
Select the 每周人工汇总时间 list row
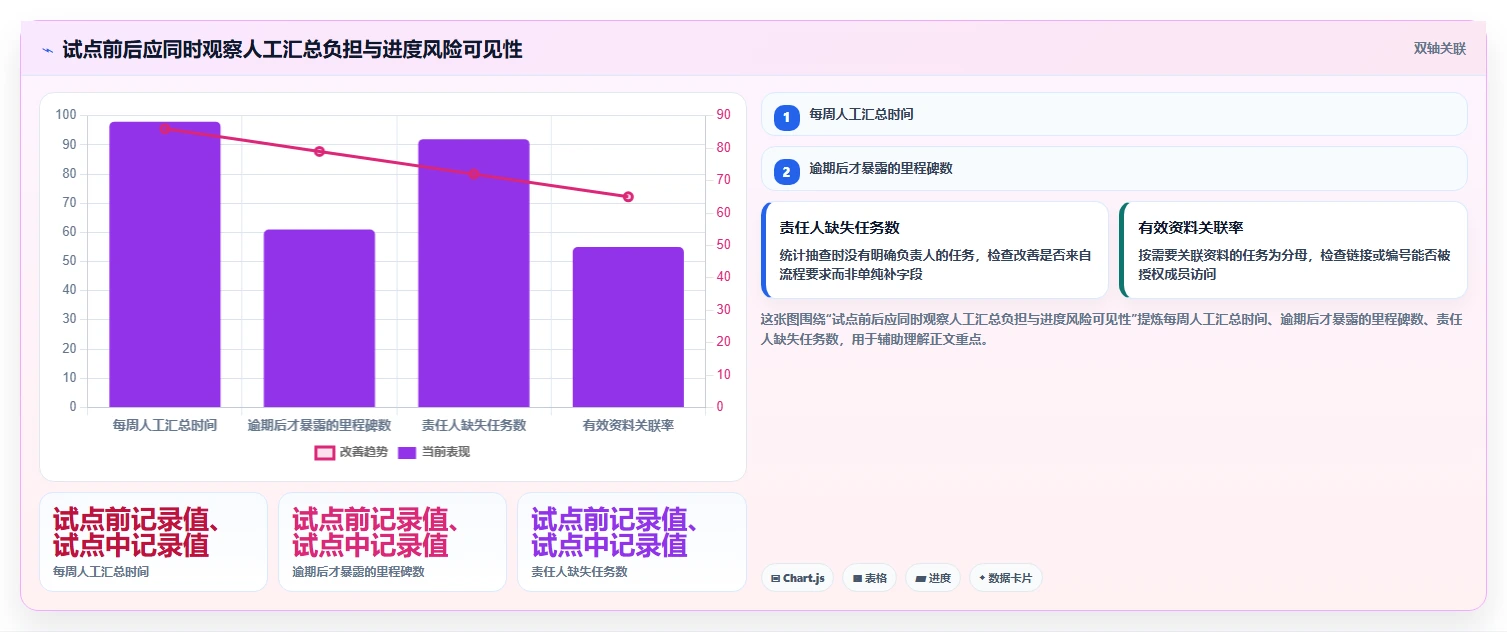point(1114,114)
